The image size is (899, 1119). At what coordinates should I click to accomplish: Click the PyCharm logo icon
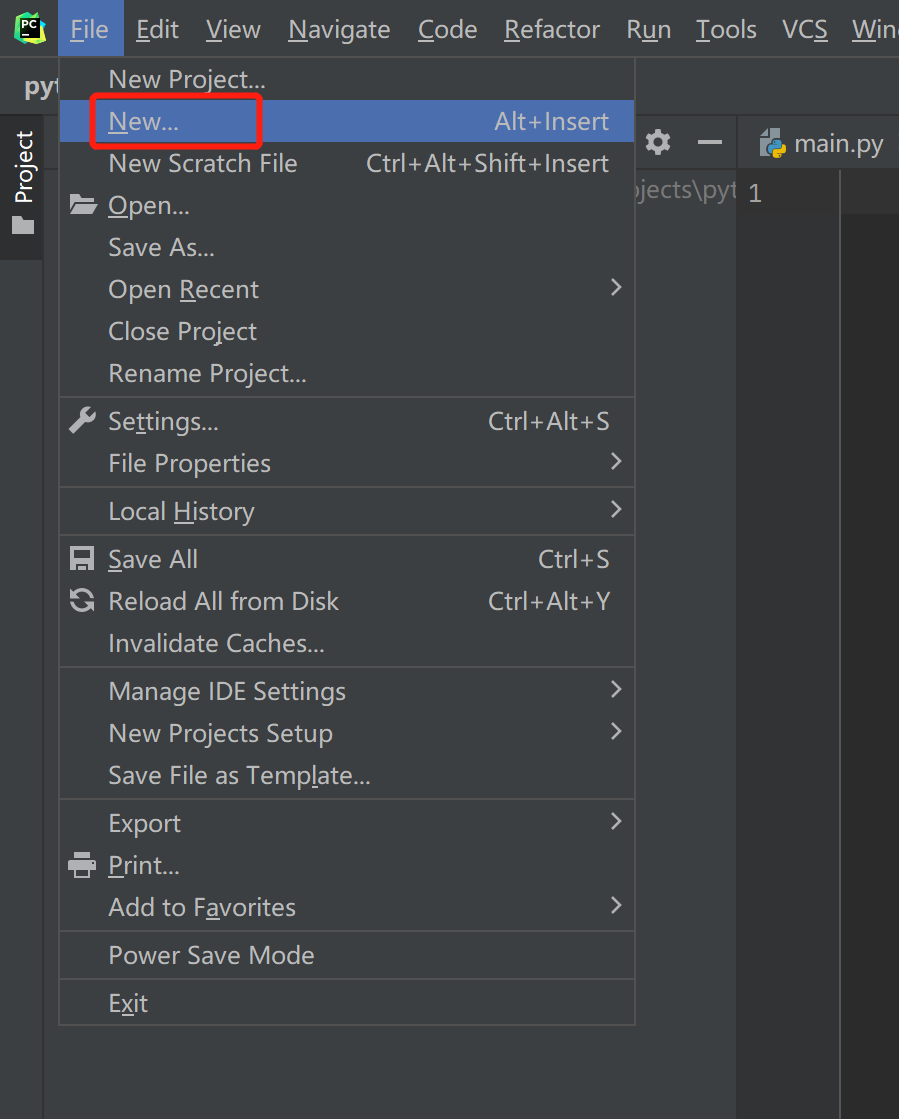tap(30, 29)
